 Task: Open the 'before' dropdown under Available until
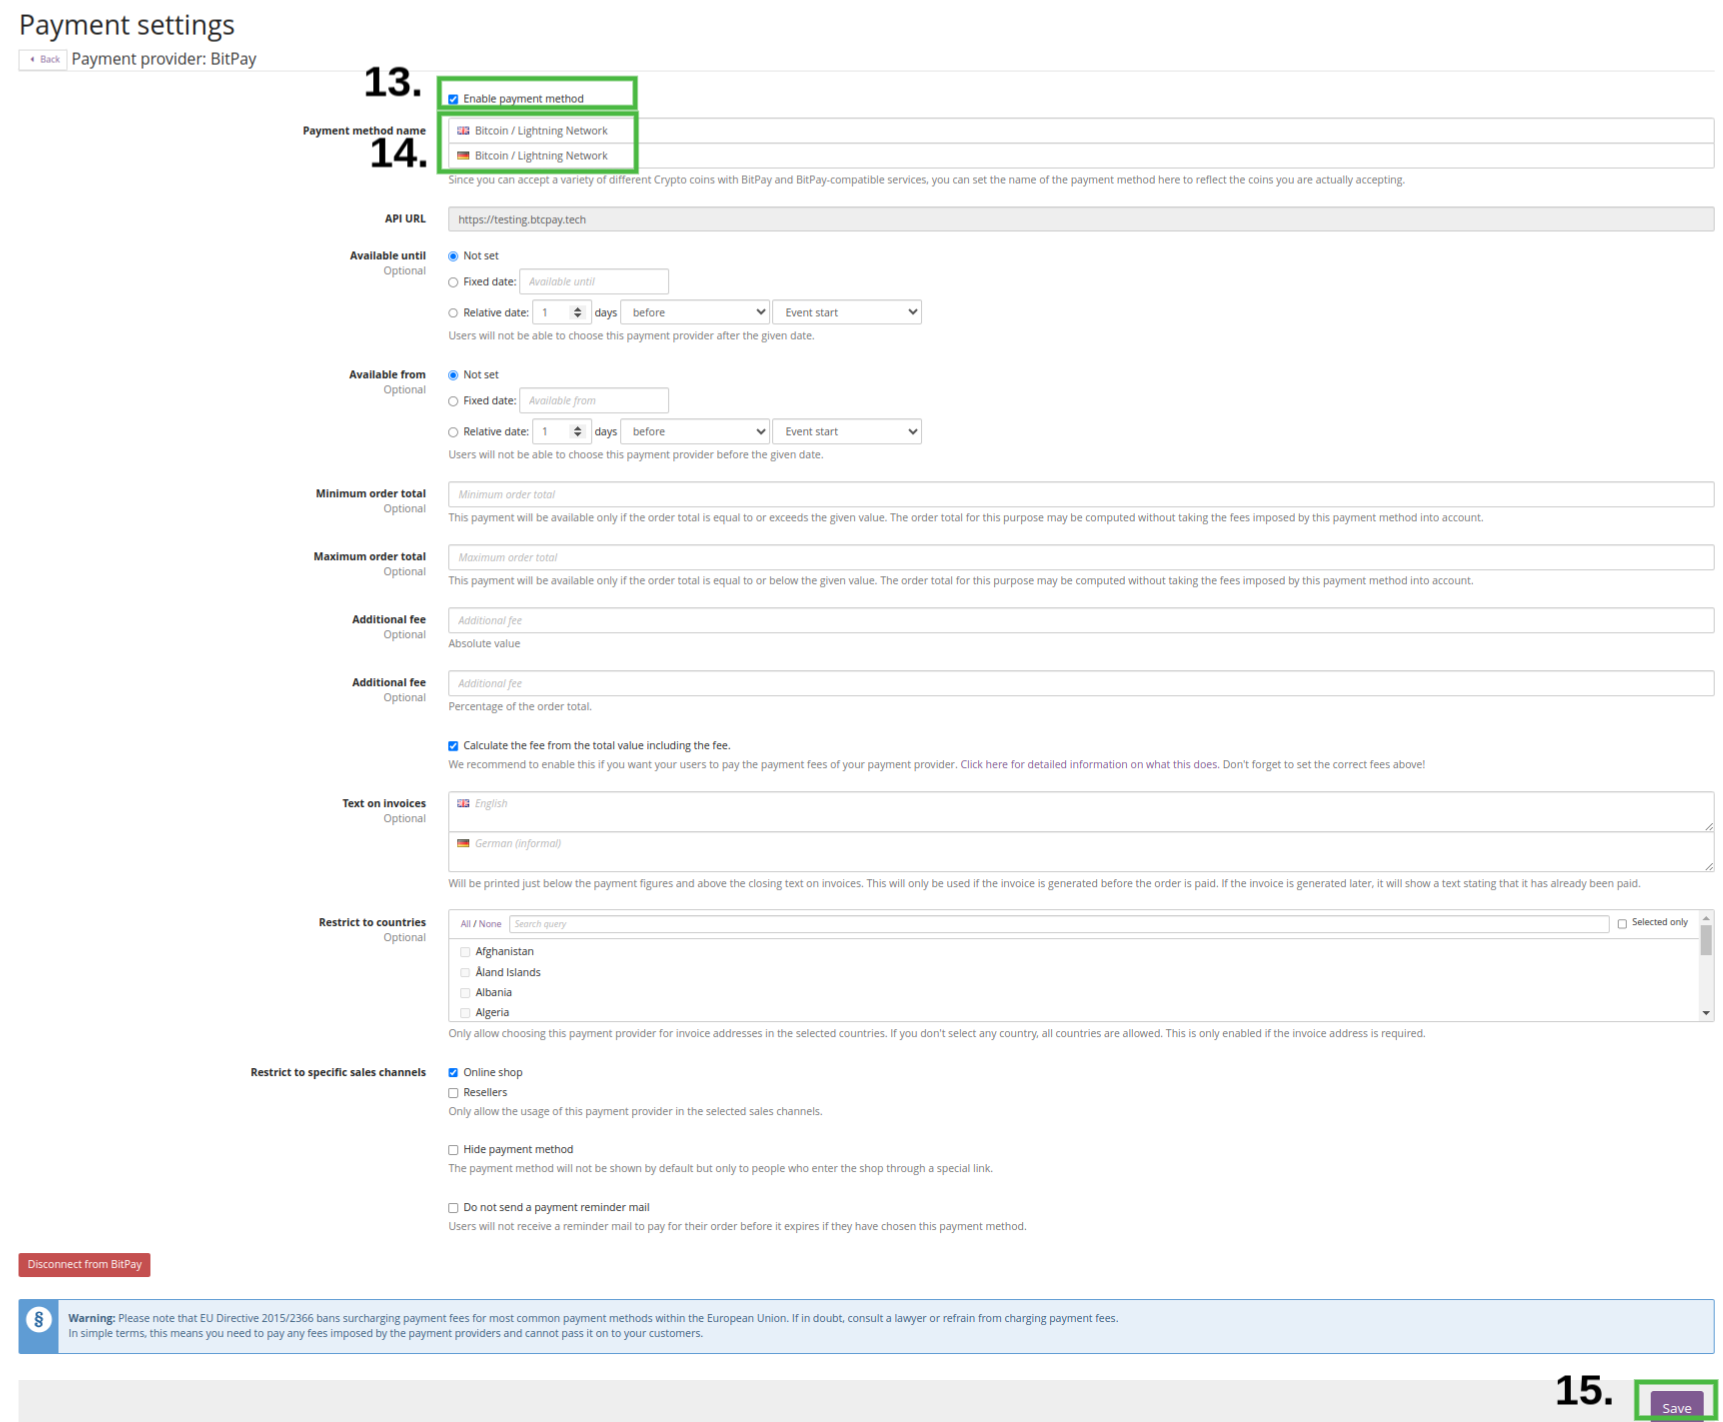click(694, 311)
